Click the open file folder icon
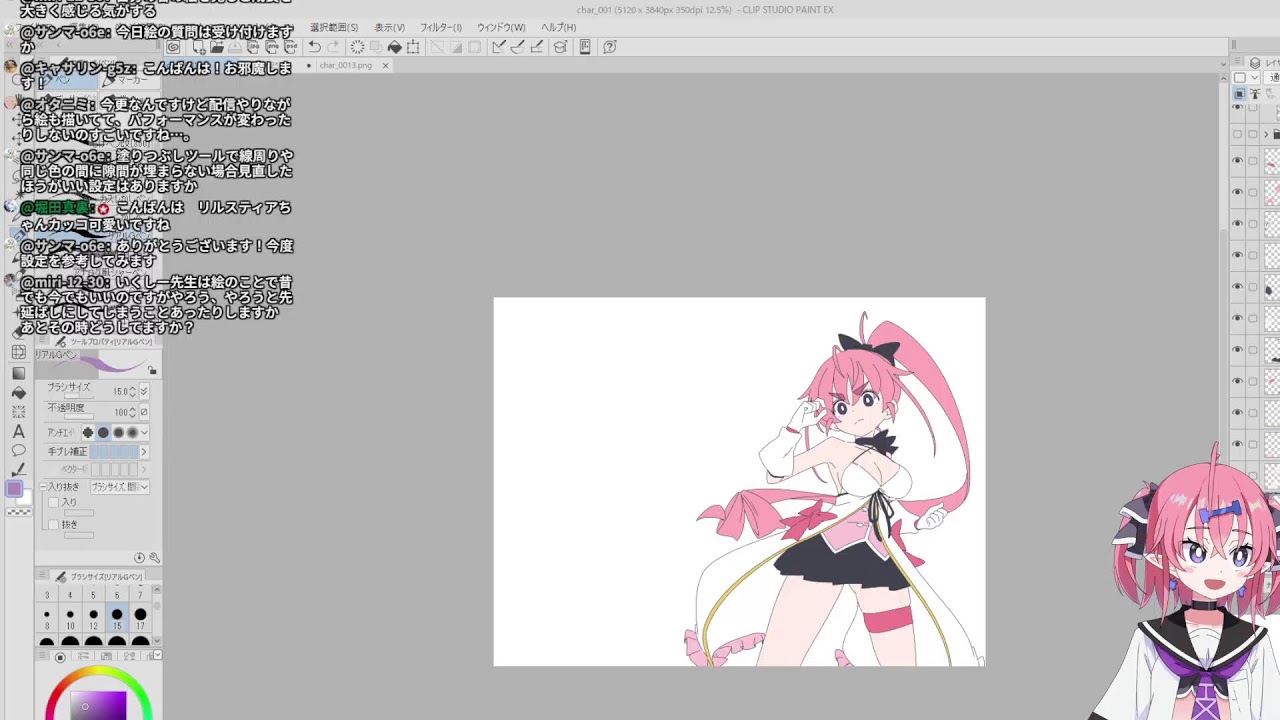The image size is (1280, 720). pyautogui.click(x=217, y=47)
